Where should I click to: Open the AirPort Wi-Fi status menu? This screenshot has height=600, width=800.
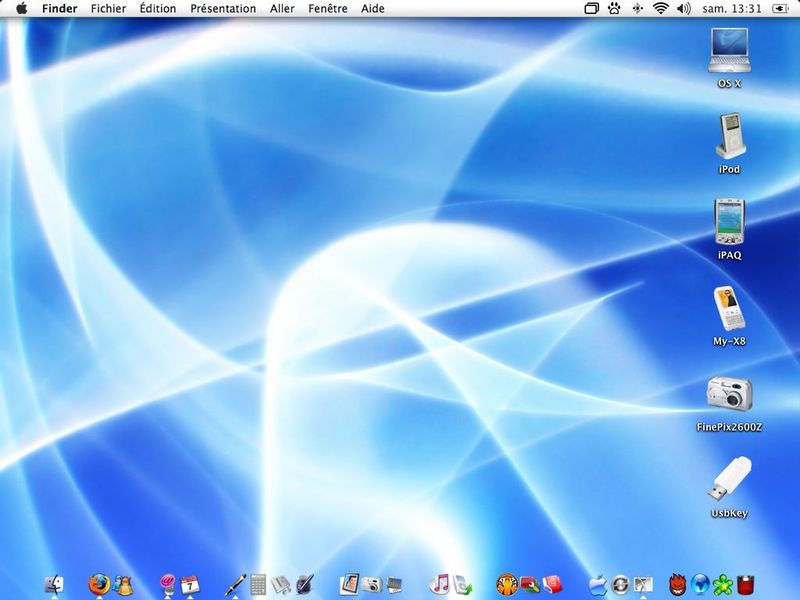[661, 9]
